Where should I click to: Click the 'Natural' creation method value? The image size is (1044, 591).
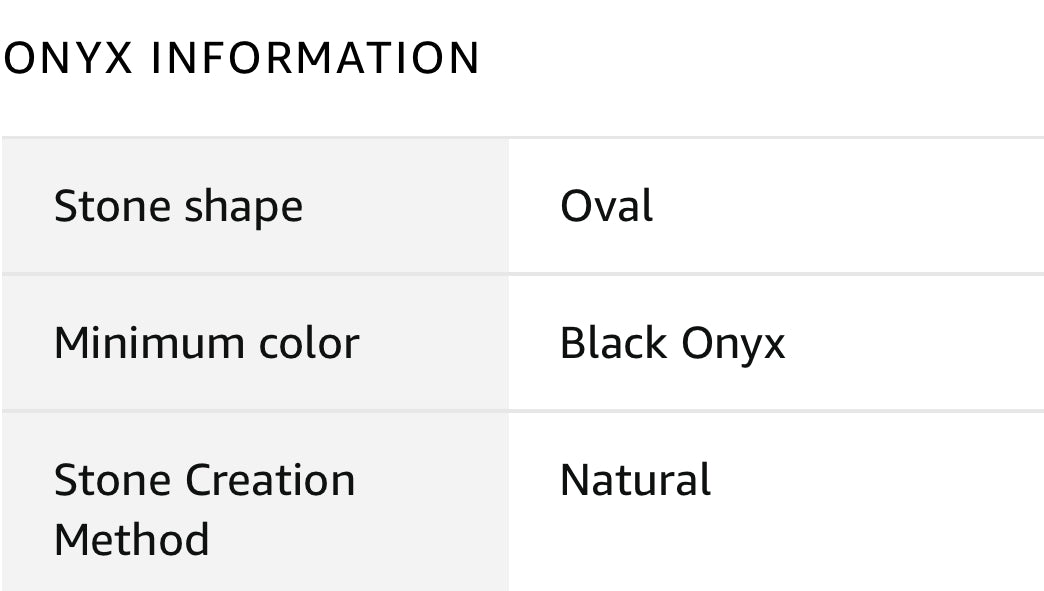(636, 480)
